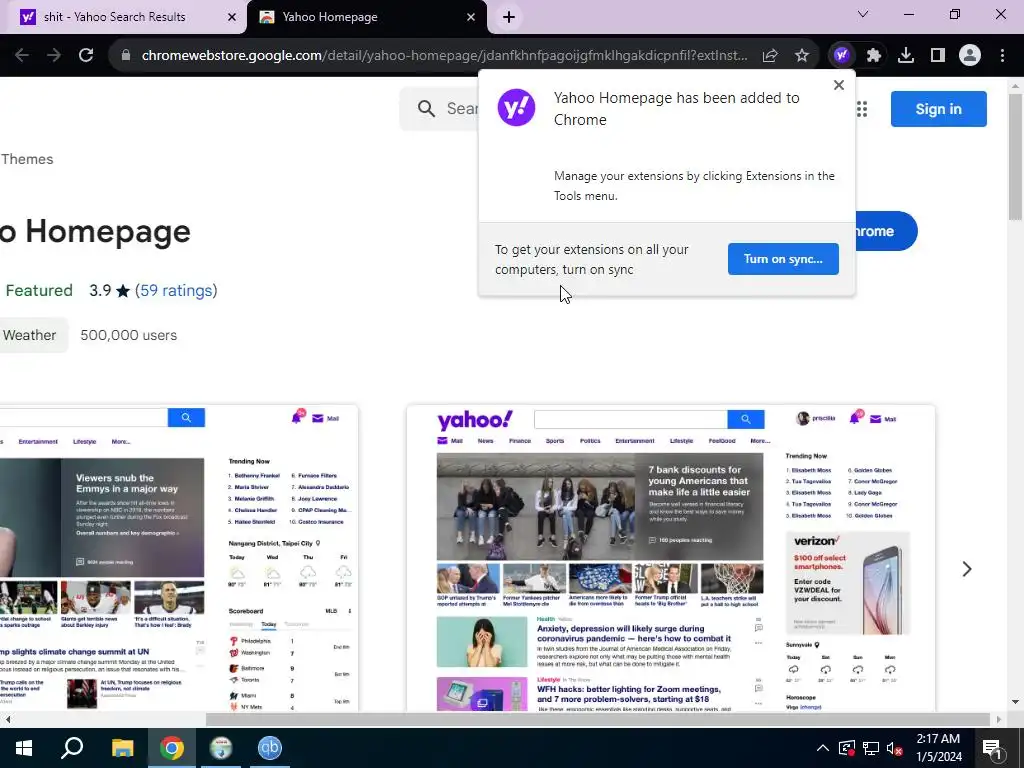Open Chrome from the taskbar

point(172,748)
